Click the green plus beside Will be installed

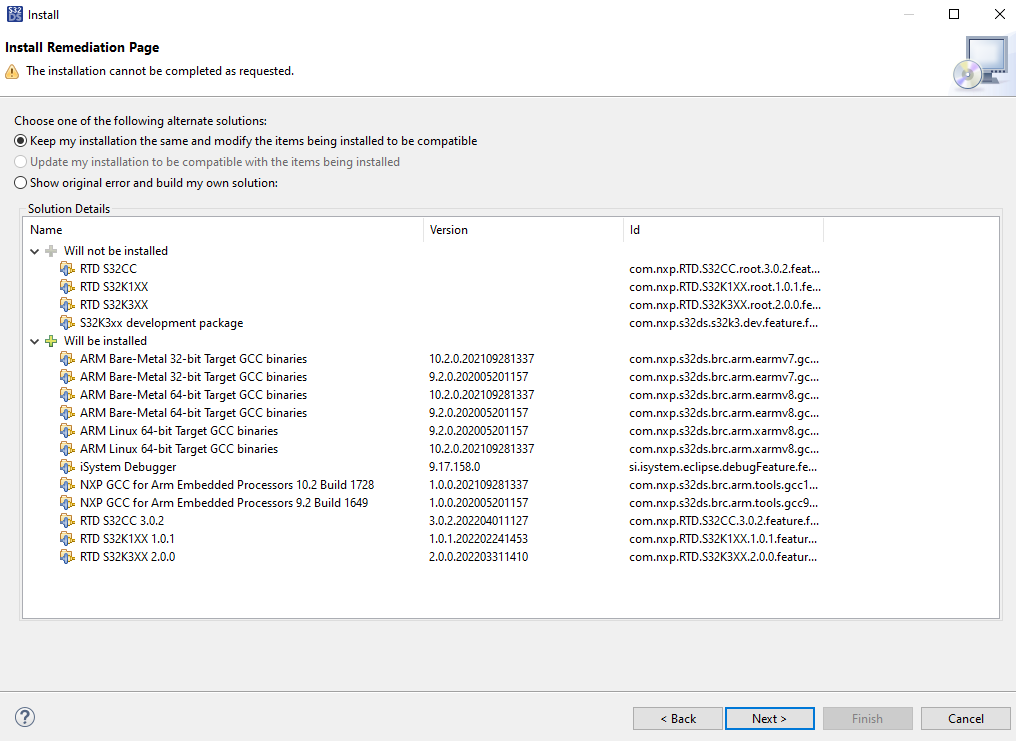50,340
